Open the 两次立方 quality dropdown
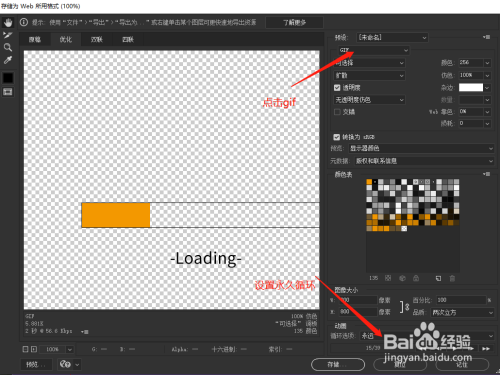This screenshot has height=375, width=500. [462, 312]
